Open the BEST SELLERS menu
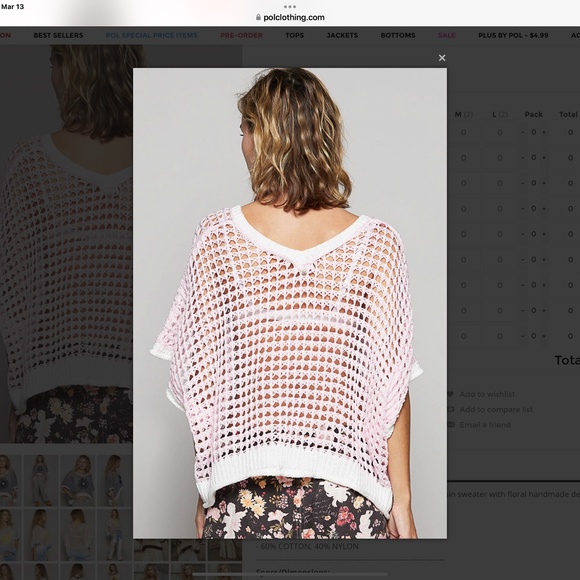580x580 pixels. [58, 36]
